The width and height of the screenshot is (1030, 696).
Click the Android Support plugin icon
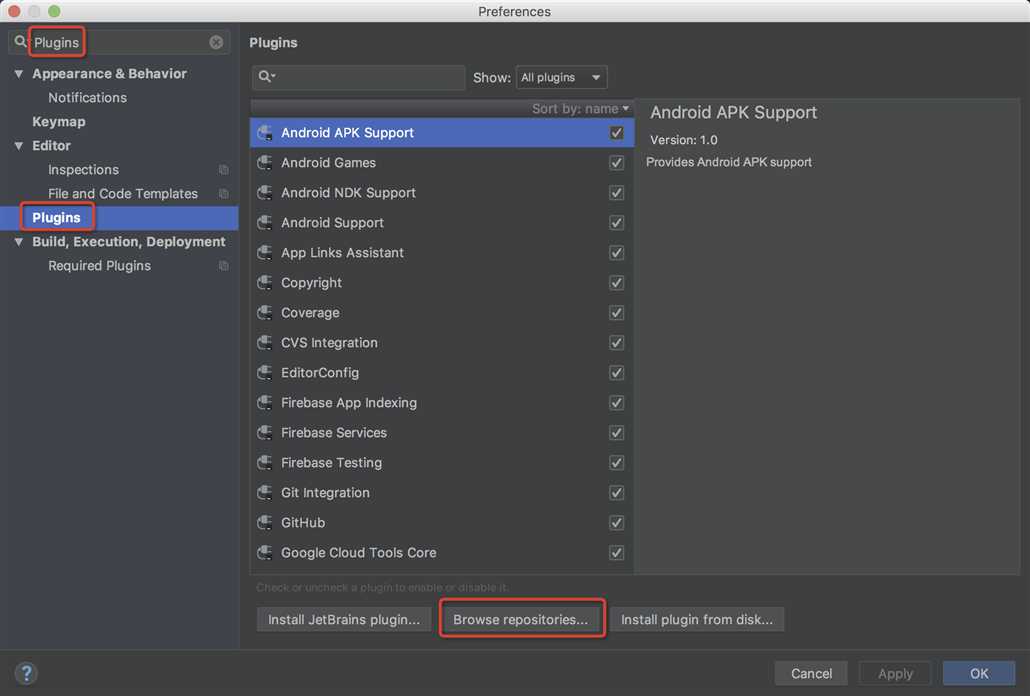[x=265, y=223]
